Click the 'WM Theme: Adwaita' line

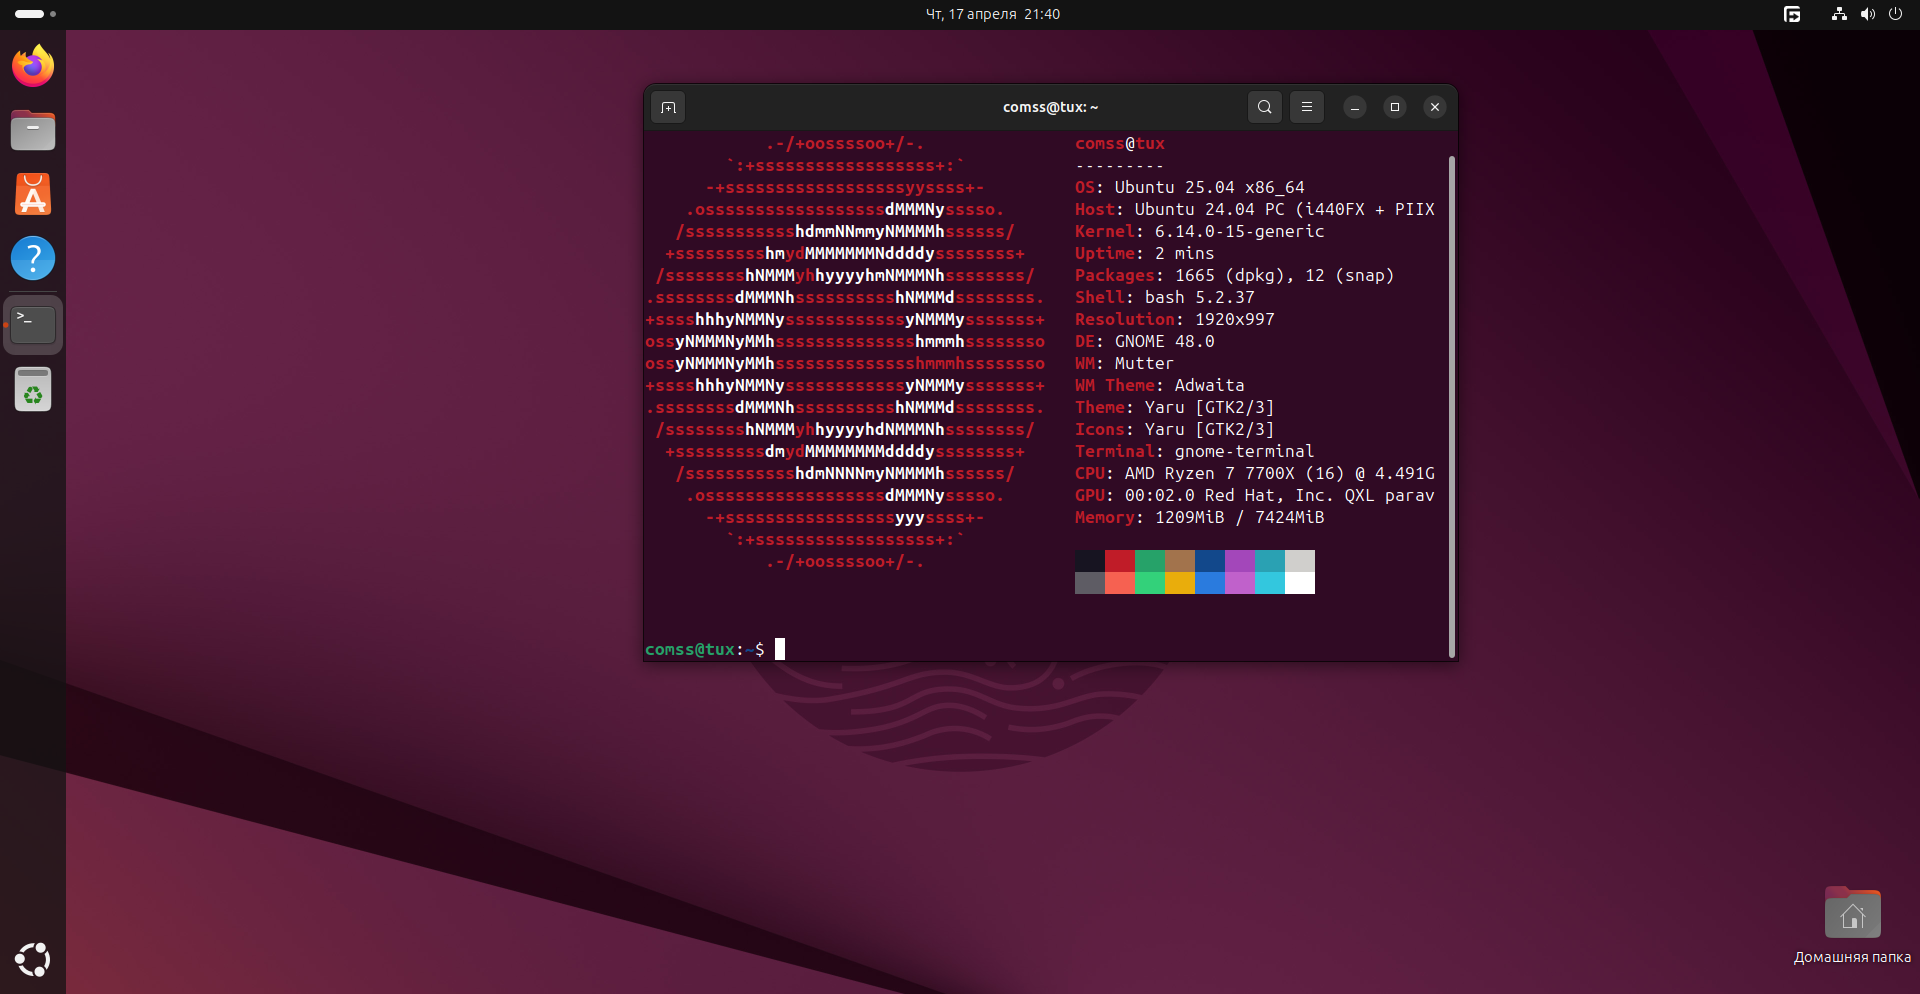[x=1160, y=385]
